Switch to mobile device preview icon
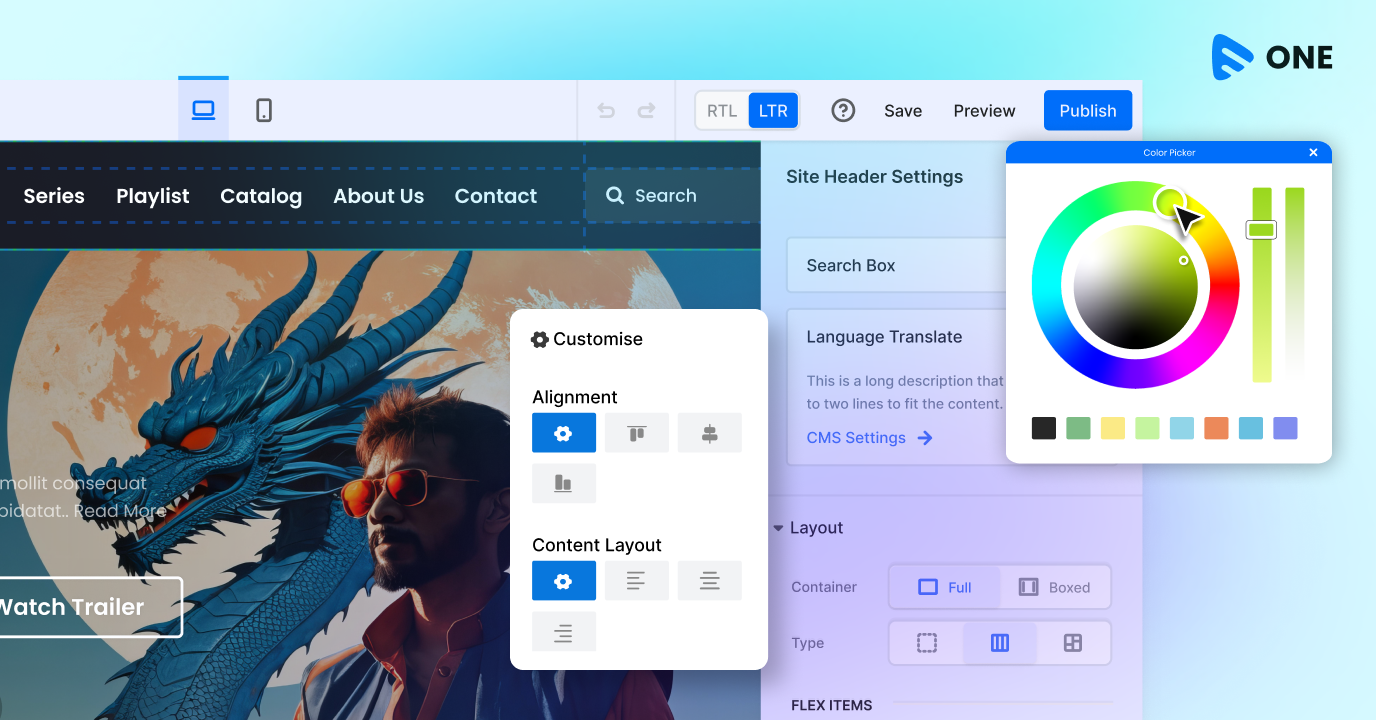The height and width of the screenshot is (720, 1376). pos(264,110)
